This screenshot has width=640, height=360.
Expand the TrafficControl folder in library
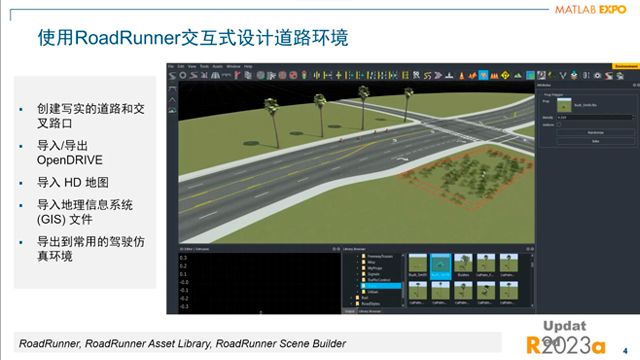[x=357, y=280]
